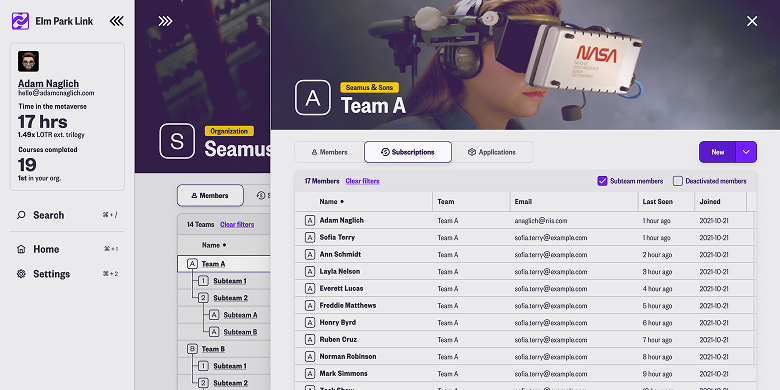
Task: Open Subteam B in teams tree
Action: coord(240,332)
